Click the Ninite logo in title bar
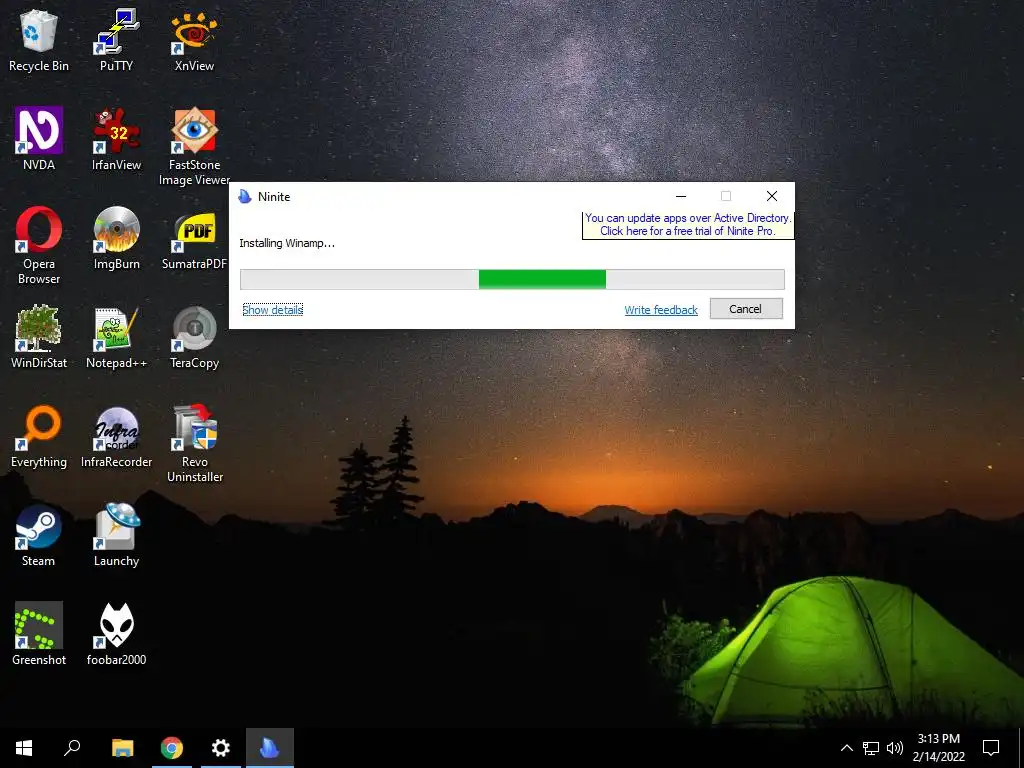Viewport: 1024px width, 768px height. tap(245, 197)
